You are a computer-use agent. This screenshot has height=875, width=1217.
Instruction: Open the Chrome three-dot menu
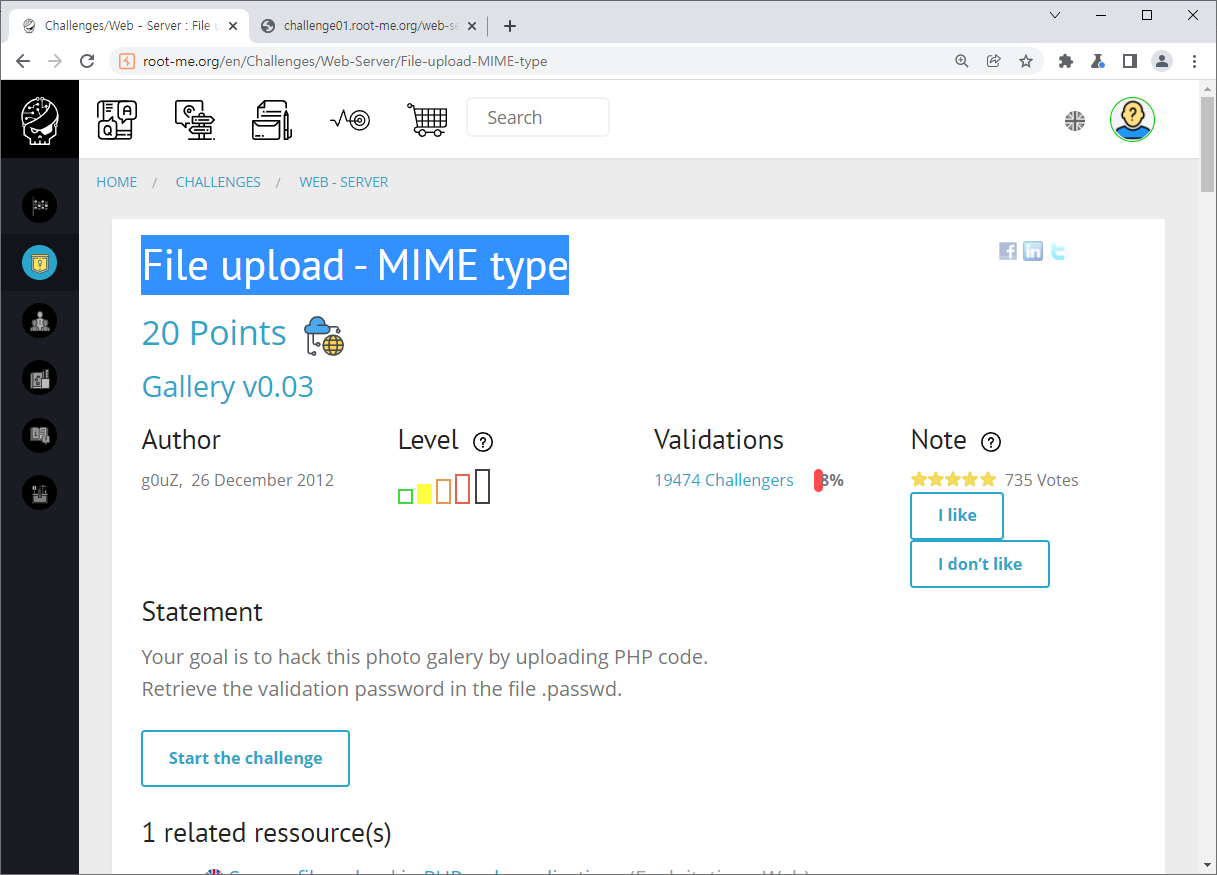(x=1194, y=61)
